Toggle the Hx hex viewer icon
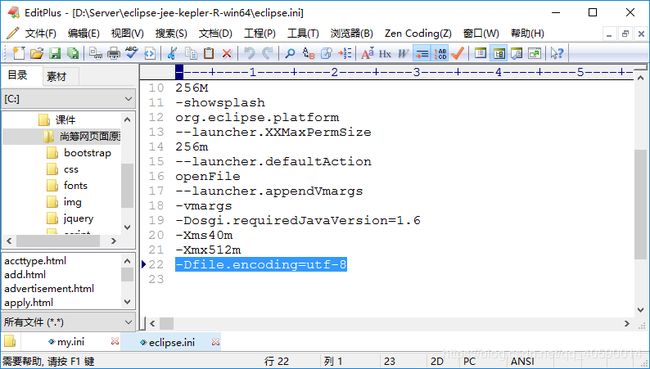This screenshot has height=369, width=650. click(x=385, y=53)
